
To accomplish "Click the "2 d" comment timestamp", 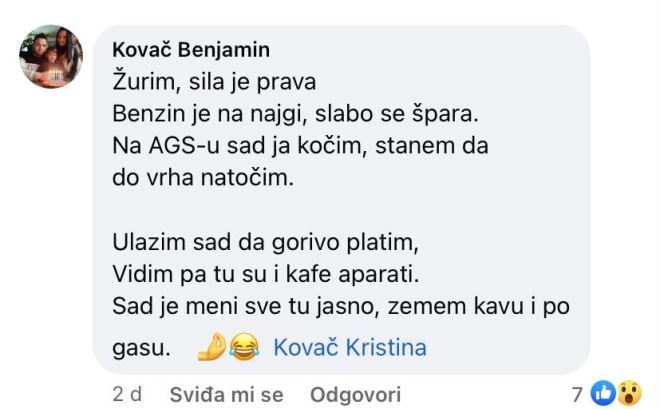I will (127, 395).
